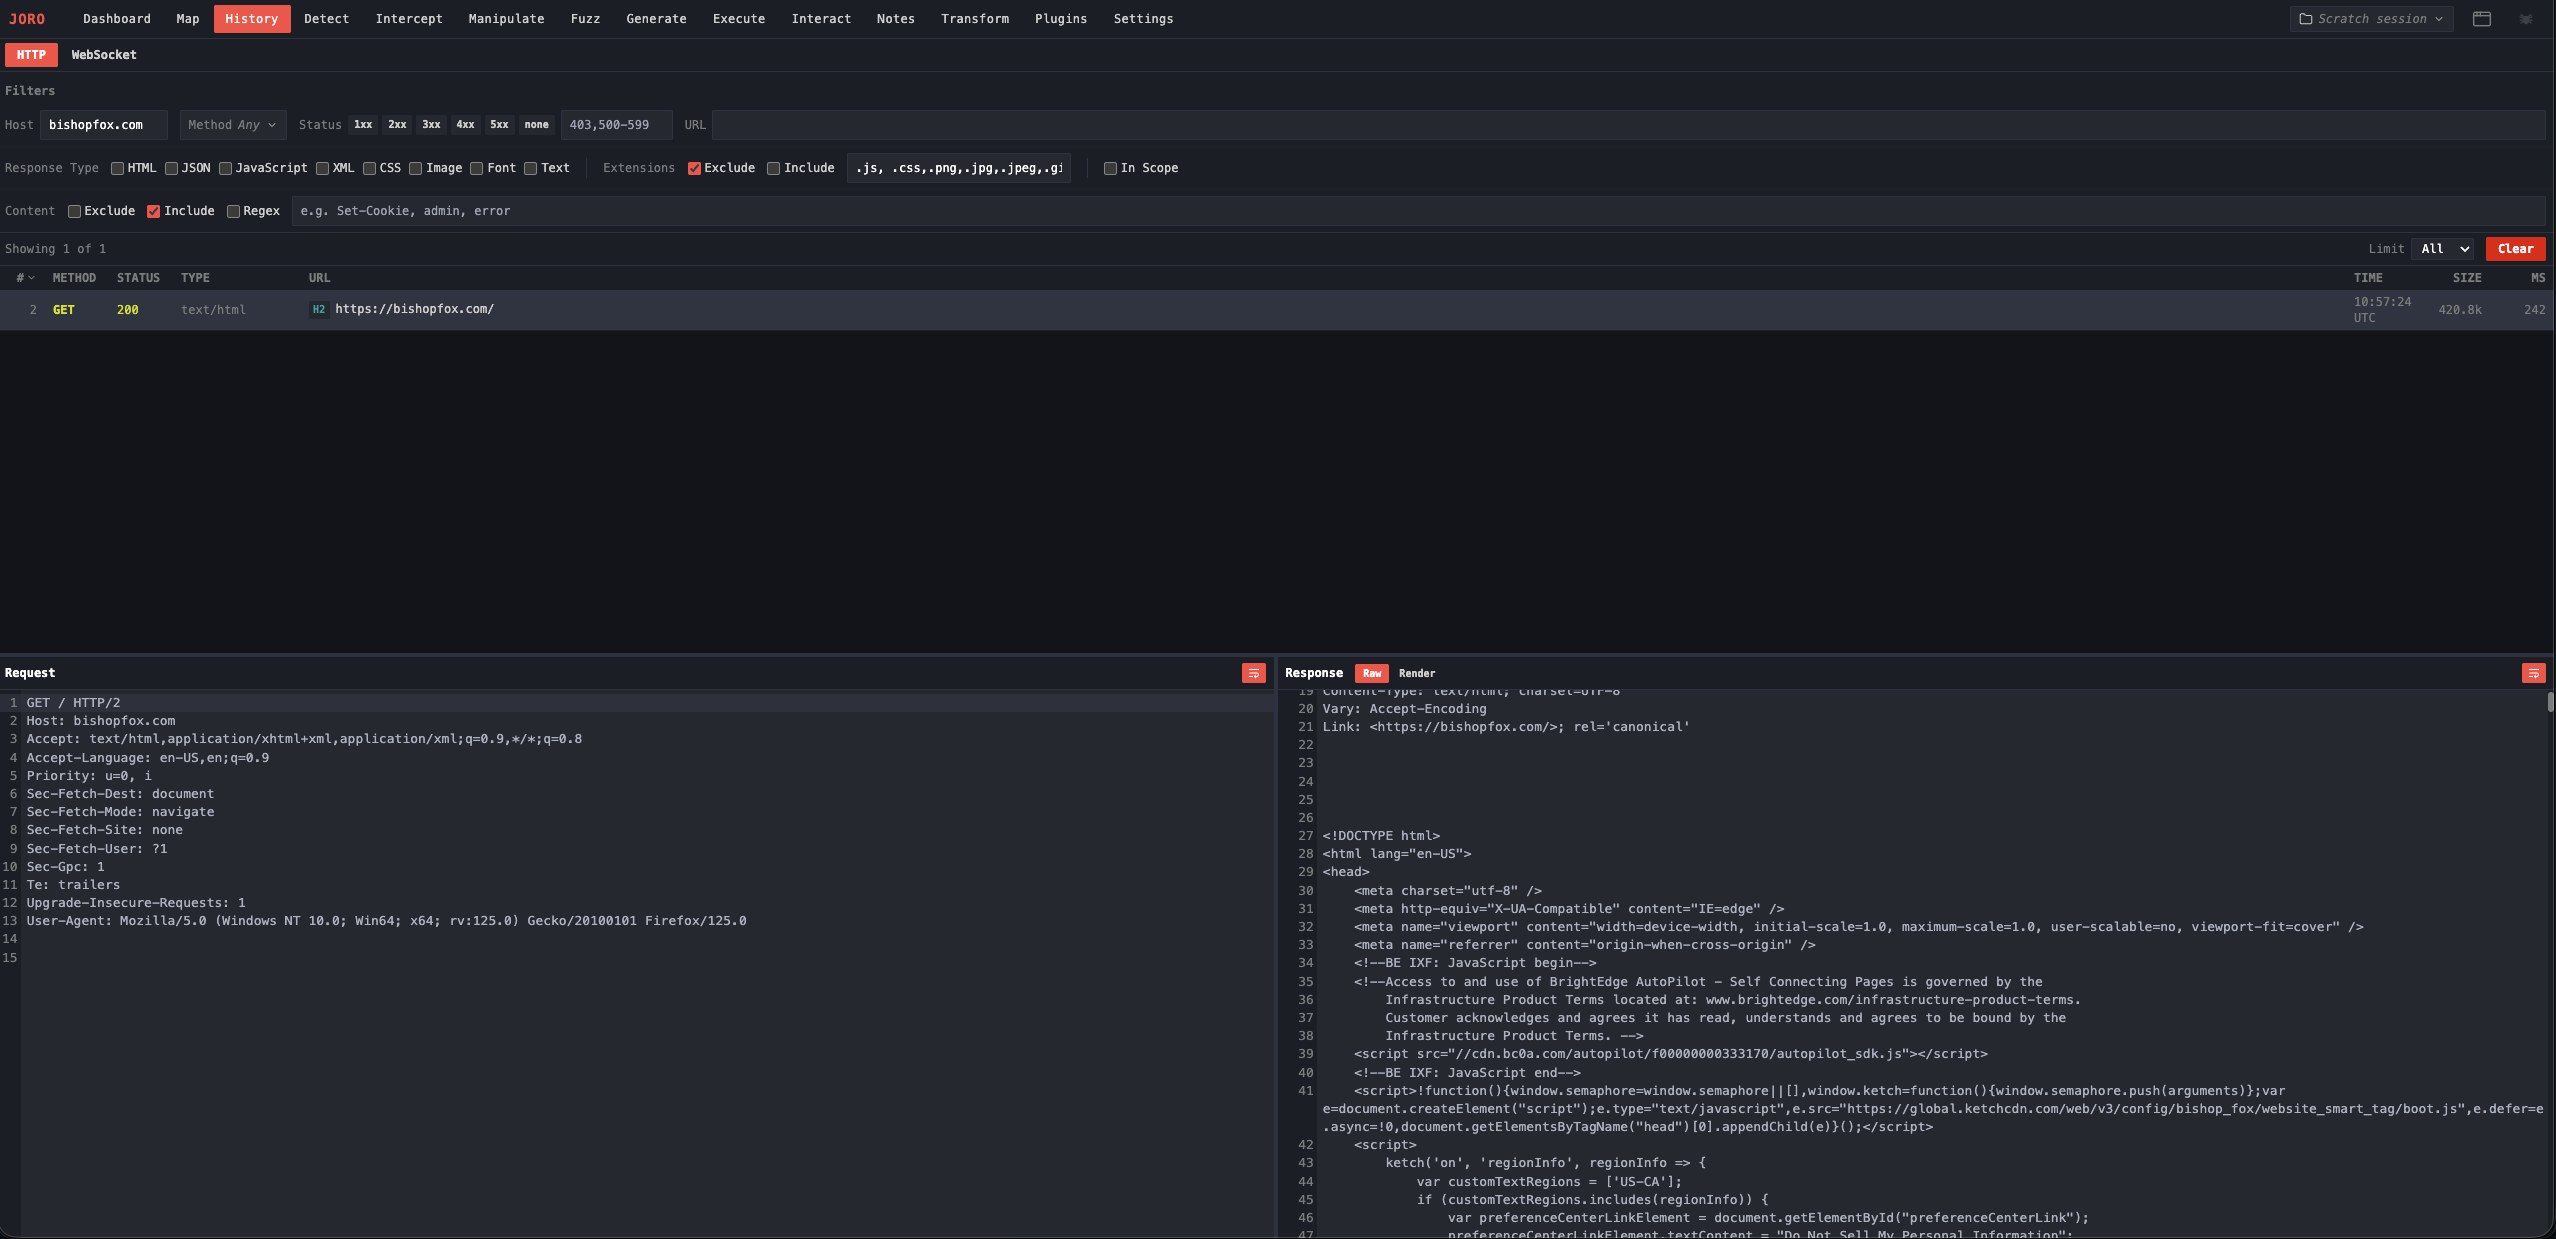
Task: Select the HTTP history sub-tab
Action: tap(31, 55)
